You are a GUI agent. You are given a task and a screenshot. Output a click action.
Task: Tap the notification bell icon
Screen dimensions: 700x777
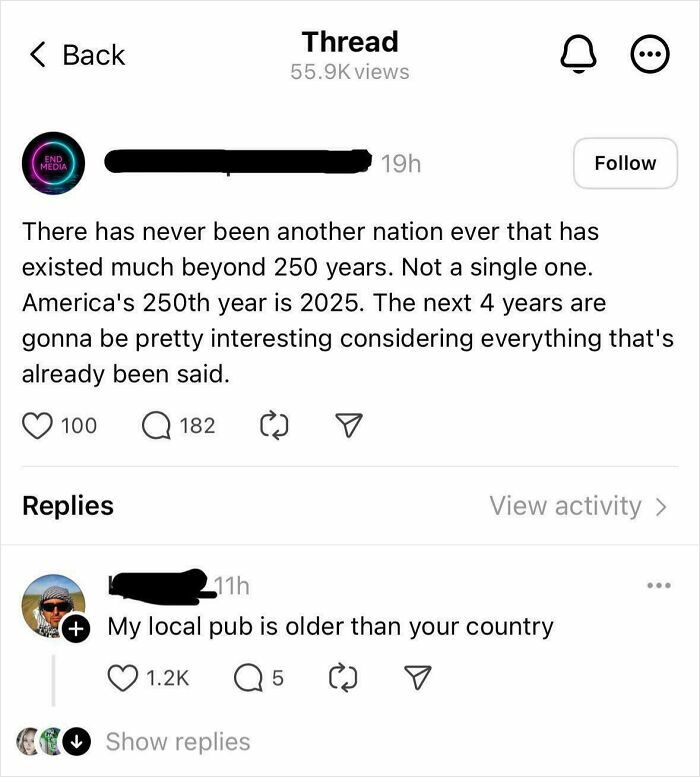click(578, 55)
